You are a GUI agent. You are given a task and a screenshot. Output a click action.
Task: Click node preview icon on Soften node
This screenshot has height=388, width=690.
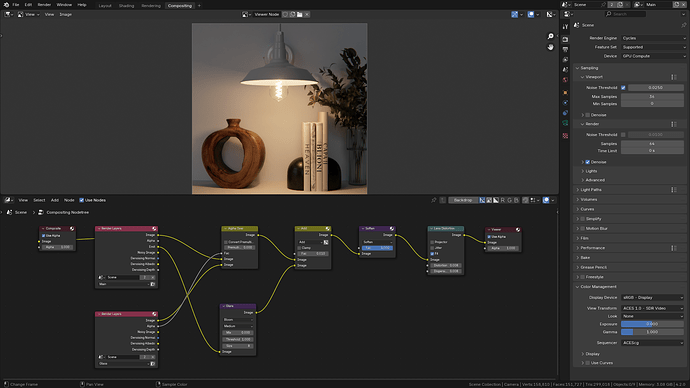(x=392, y=229)
